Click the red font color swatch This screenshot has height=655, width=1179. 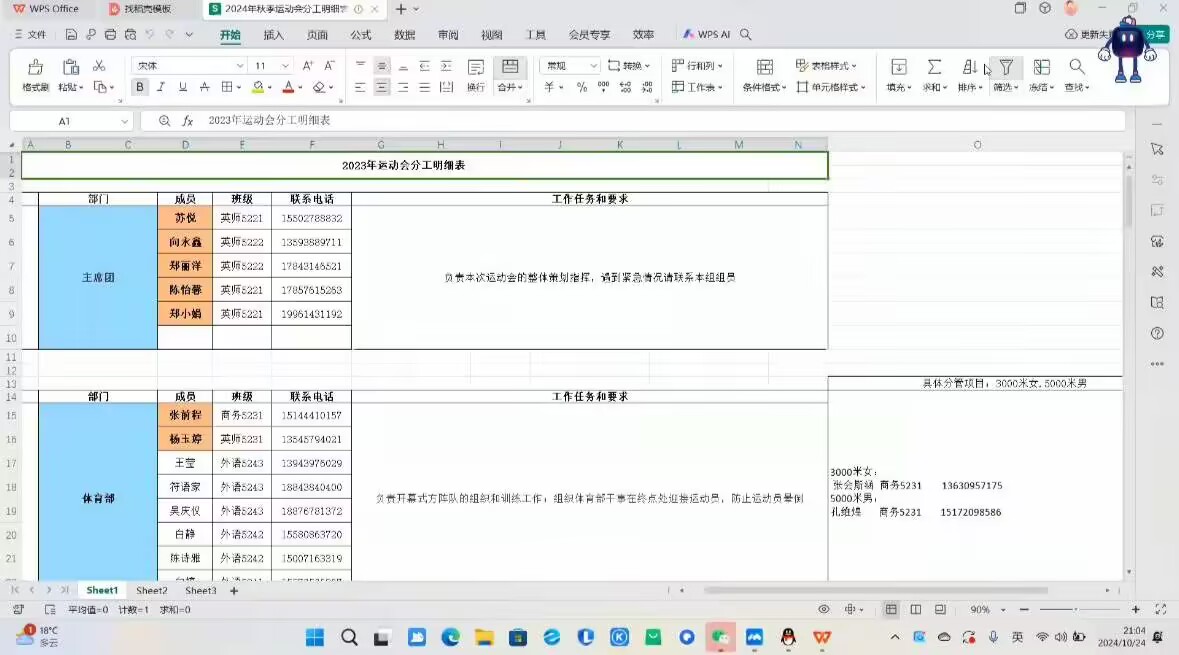[x=287, y=87]
